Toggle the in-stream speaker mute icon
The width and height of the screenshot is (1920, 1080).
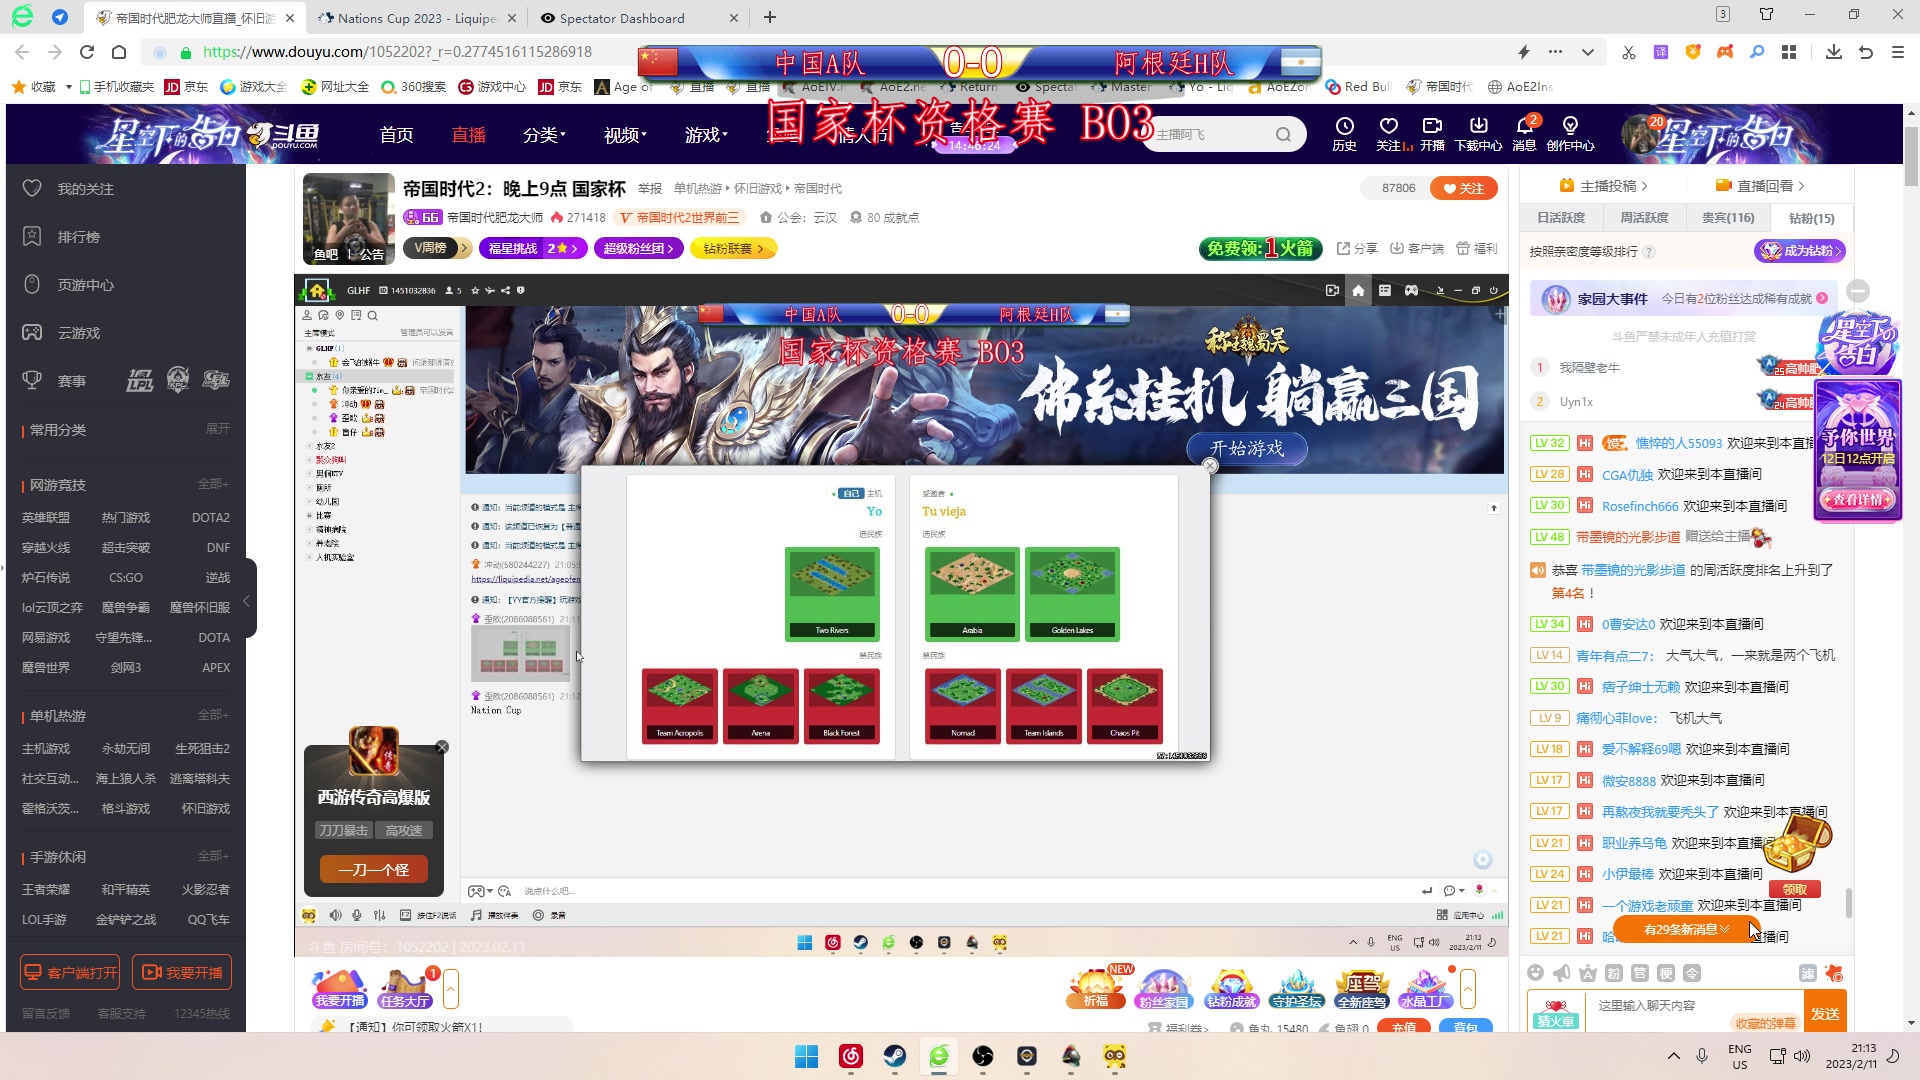pos(335,915)
